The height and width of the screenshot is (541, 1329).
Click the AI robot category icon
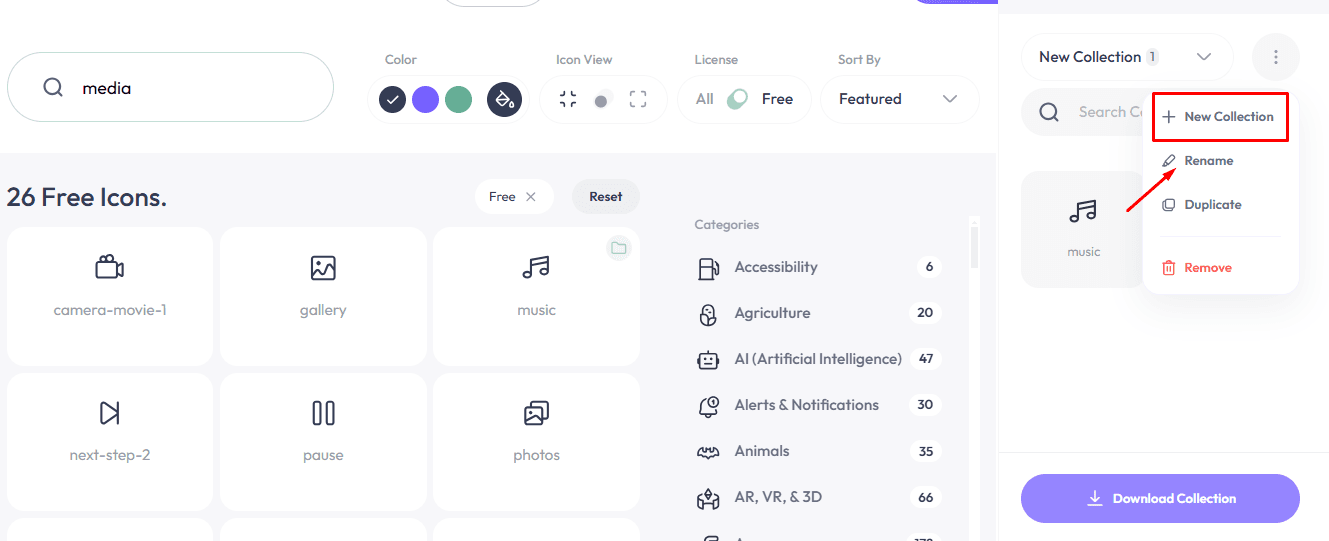click(708, 360)
